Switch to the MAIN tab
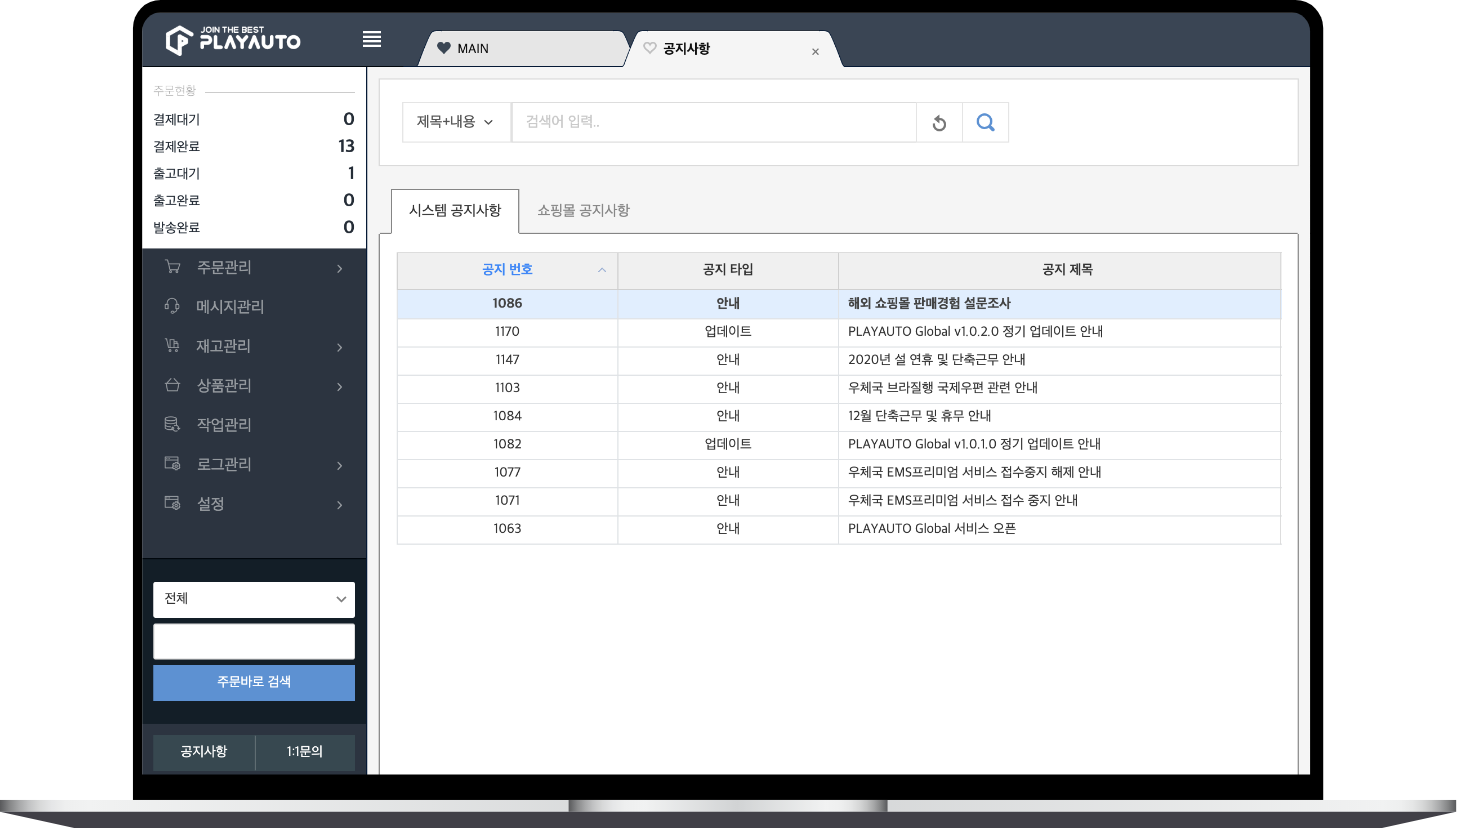This screenshot has height=828, width=1457. pos(520,48)
